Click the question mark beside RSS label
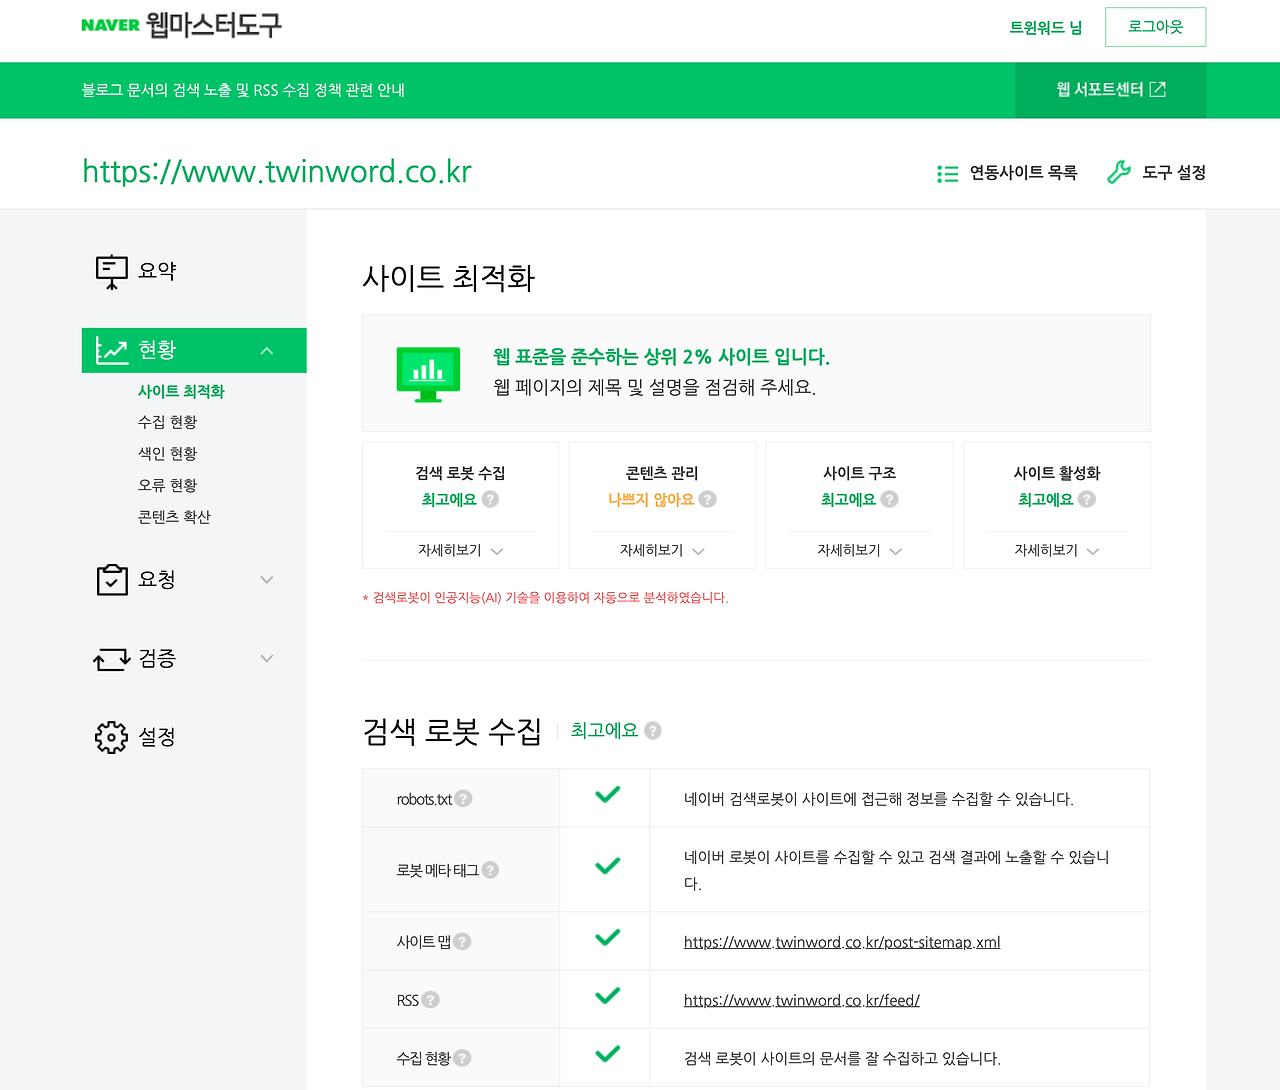This screenshot has height=1090, width=1280. pos(430,999)
